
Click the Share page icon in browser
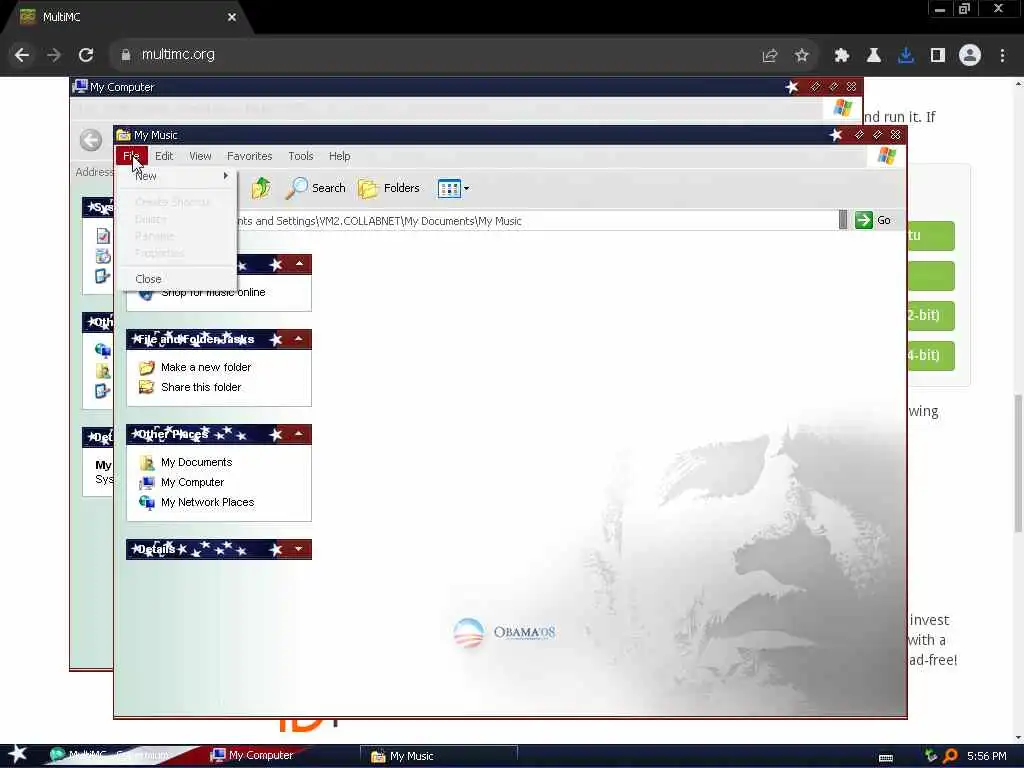point(770,56)
